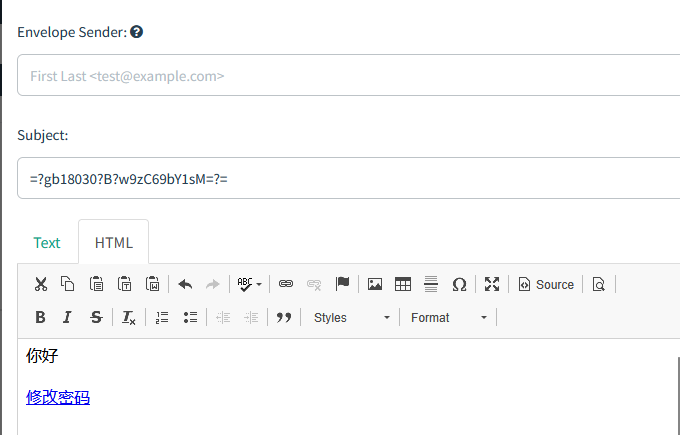
Task: Click the Cut scissors icon
Action: pos(41,285)
